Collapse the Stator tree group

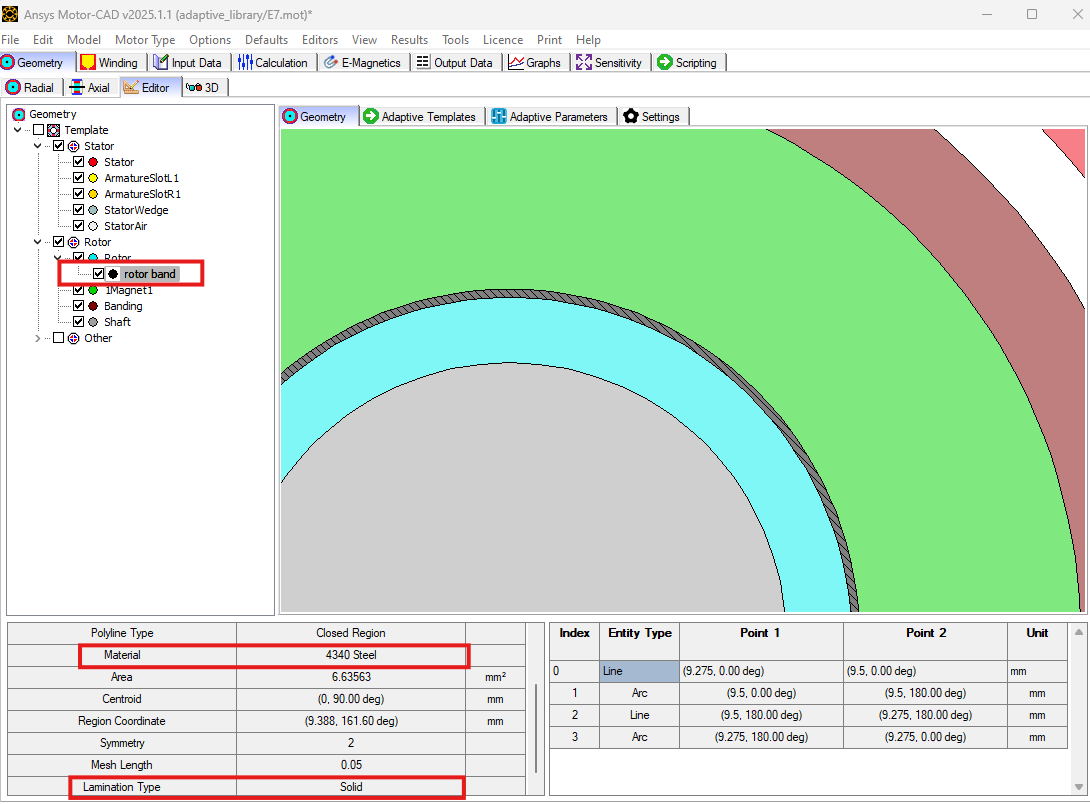(x=38, y=146)
